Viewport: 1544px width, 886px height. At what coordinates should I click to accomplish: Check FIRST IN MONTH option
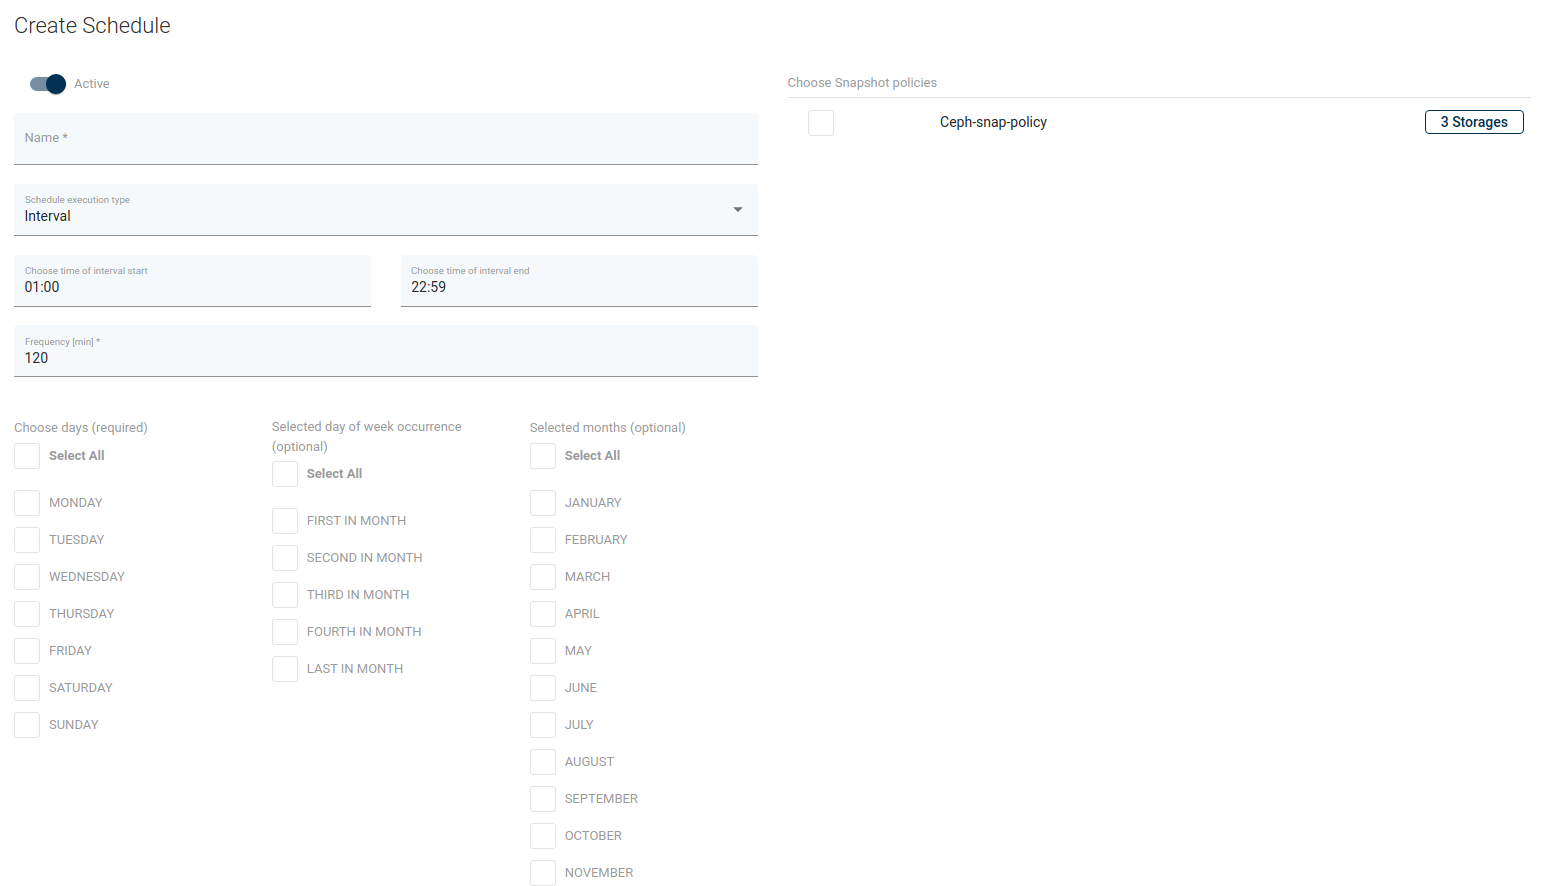pos(285,521)
